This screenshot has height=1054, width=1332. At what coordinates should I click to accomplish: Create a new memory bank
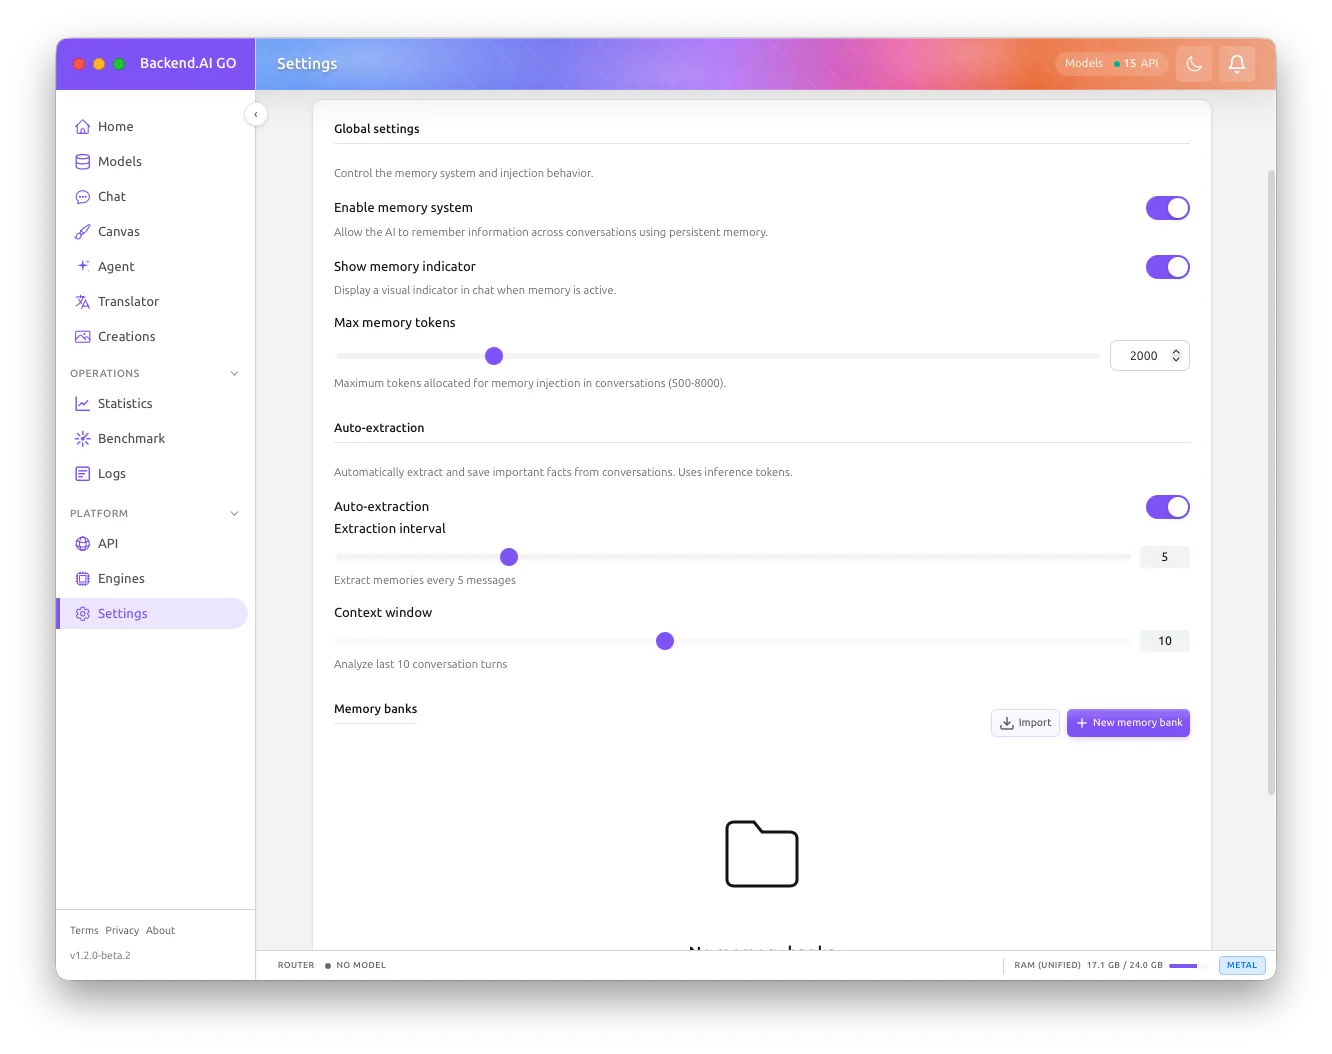1128,722
